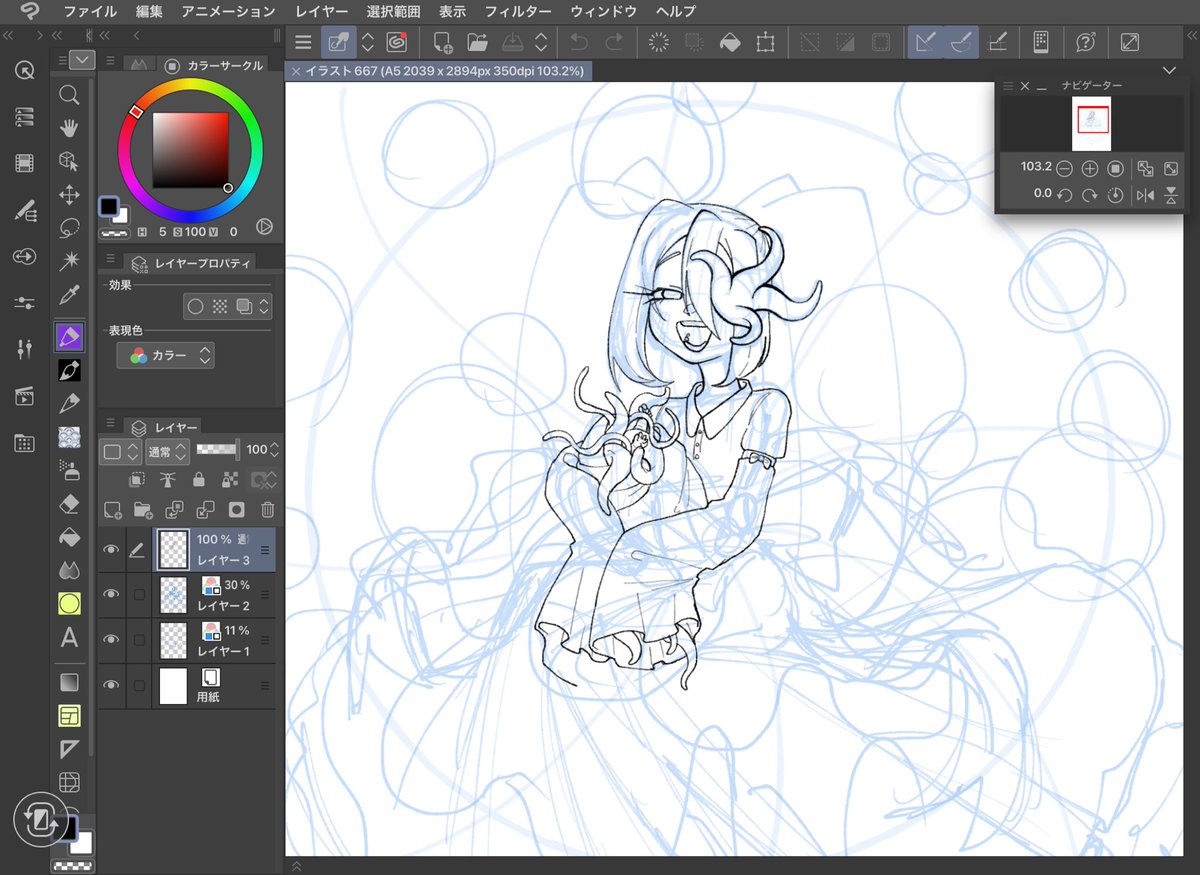
Task: Tick edit checkbox for レイヤー 2
Action: pos(139,595)
